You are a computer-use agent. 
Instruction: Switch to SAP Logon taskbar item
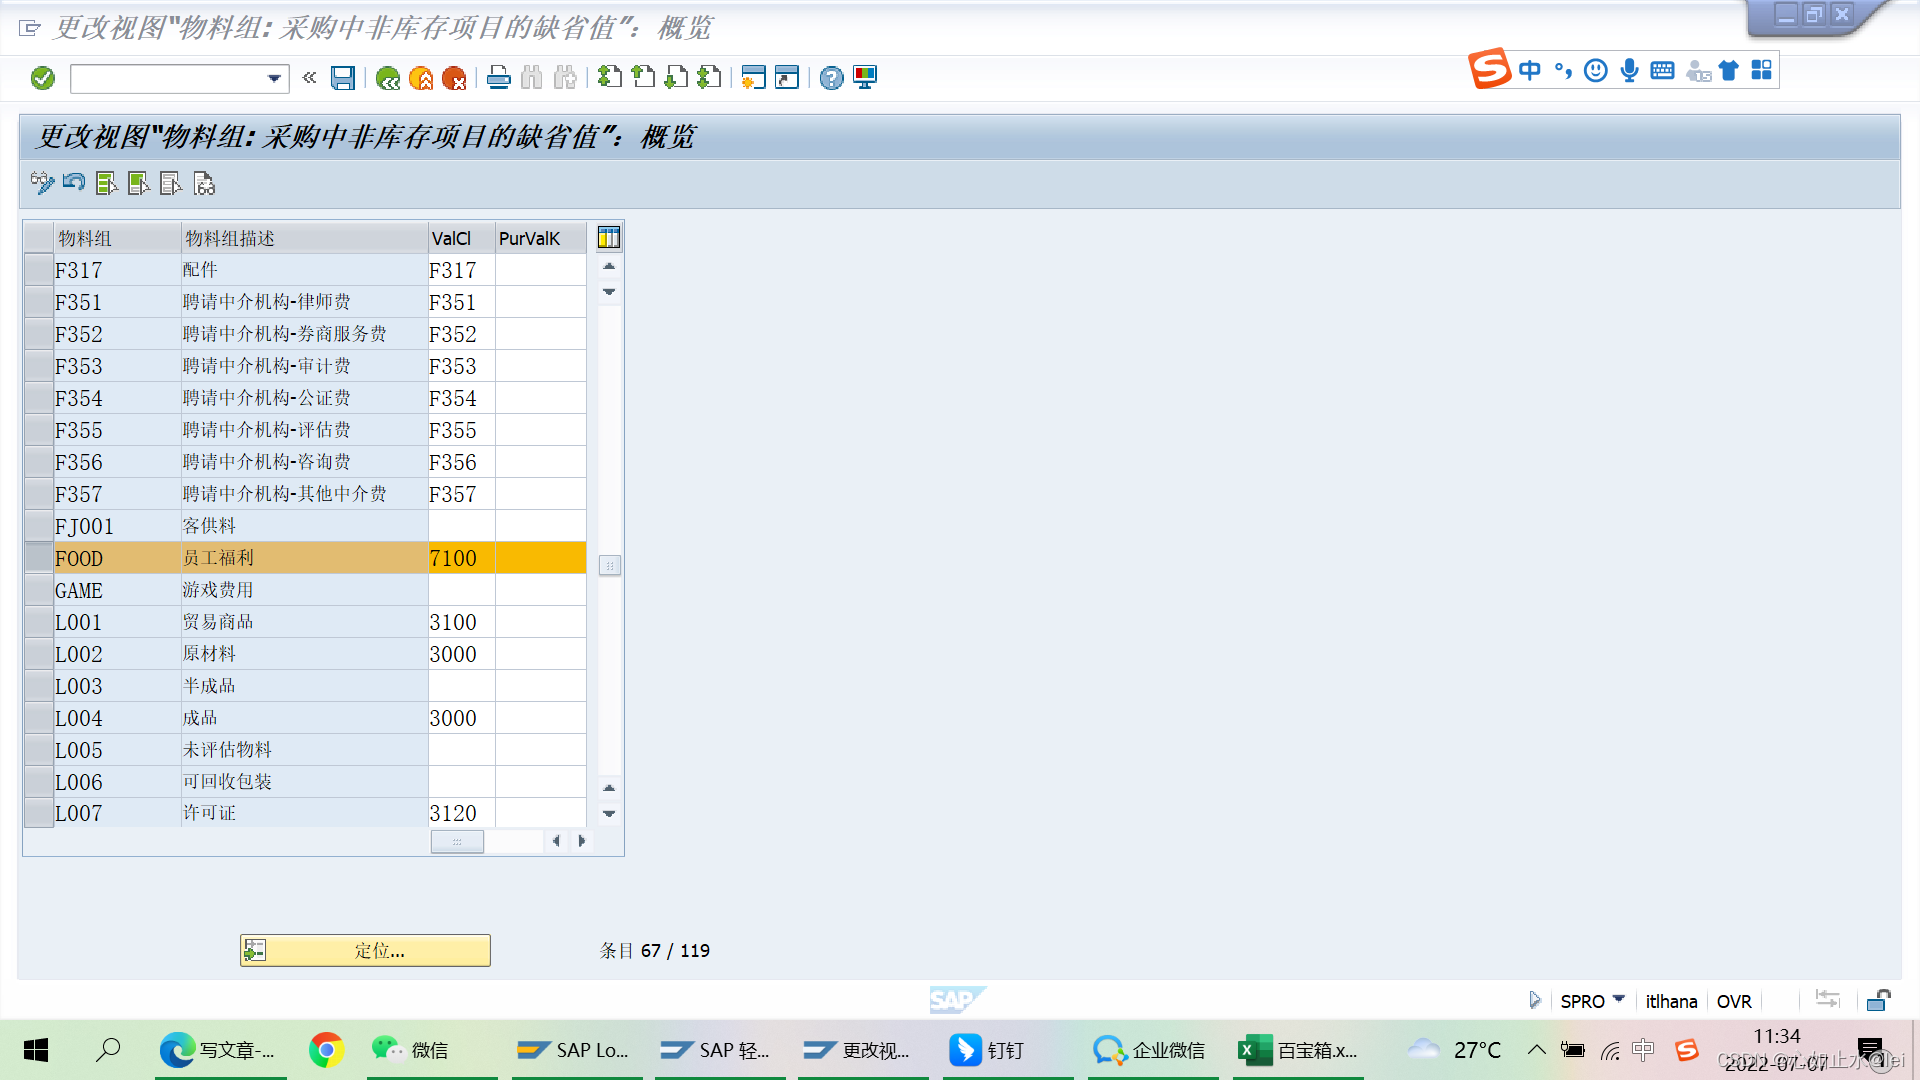pyautogui.click(x=573, y=1050)
